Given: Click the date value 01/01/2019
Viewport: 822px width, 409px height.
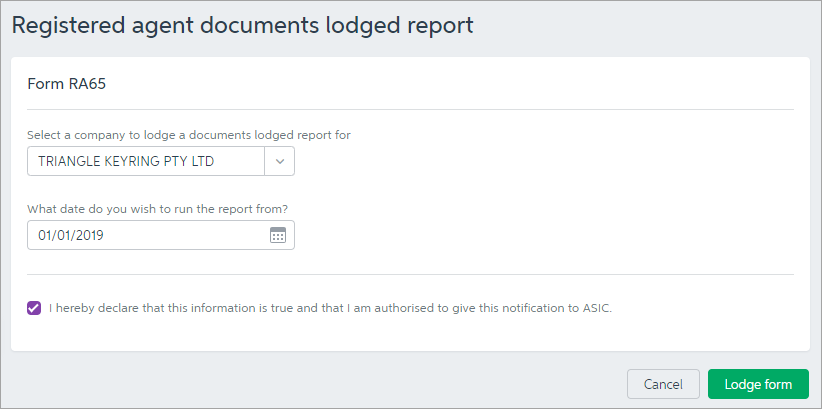Looking at the screenshot, I should (x=71, y=235).
